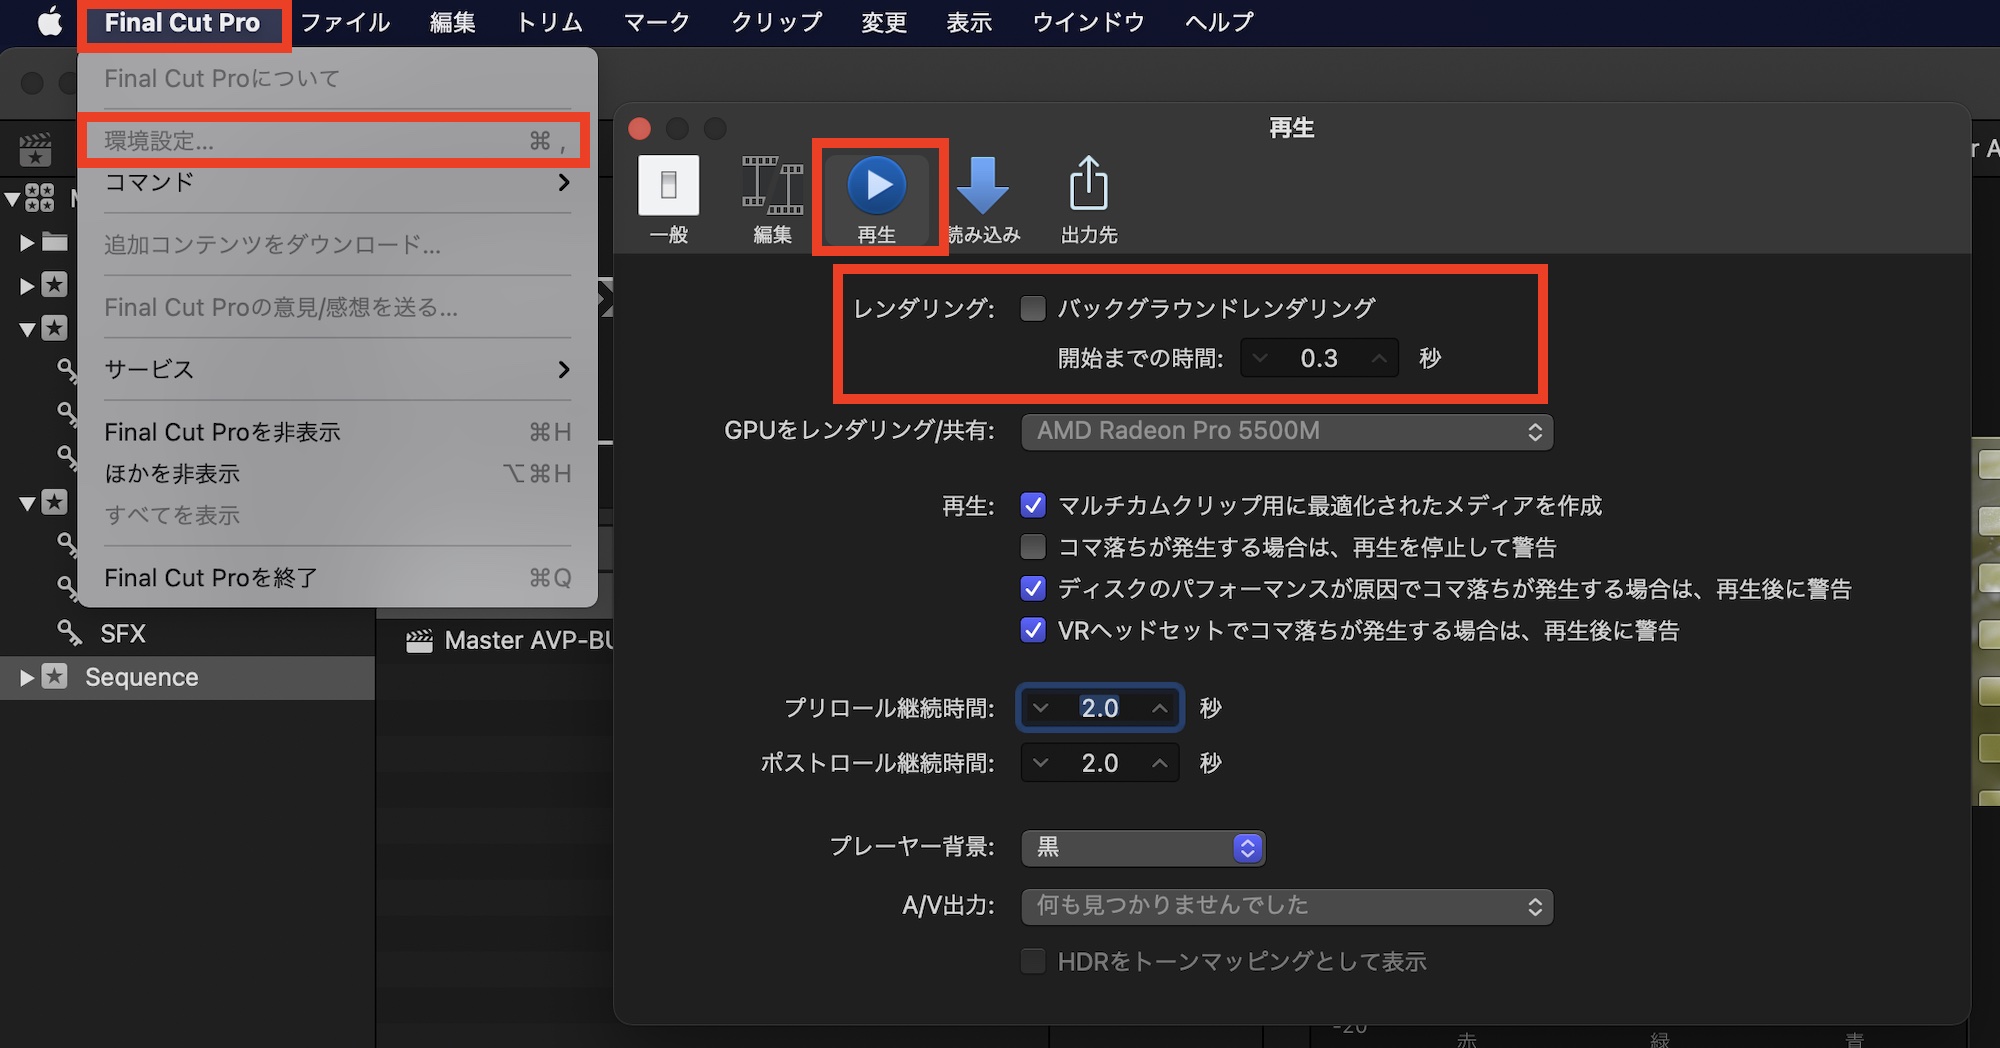Click the library grid icon in sidebar
This screenshot has width=2000, height=1048.
pos(40,198)
